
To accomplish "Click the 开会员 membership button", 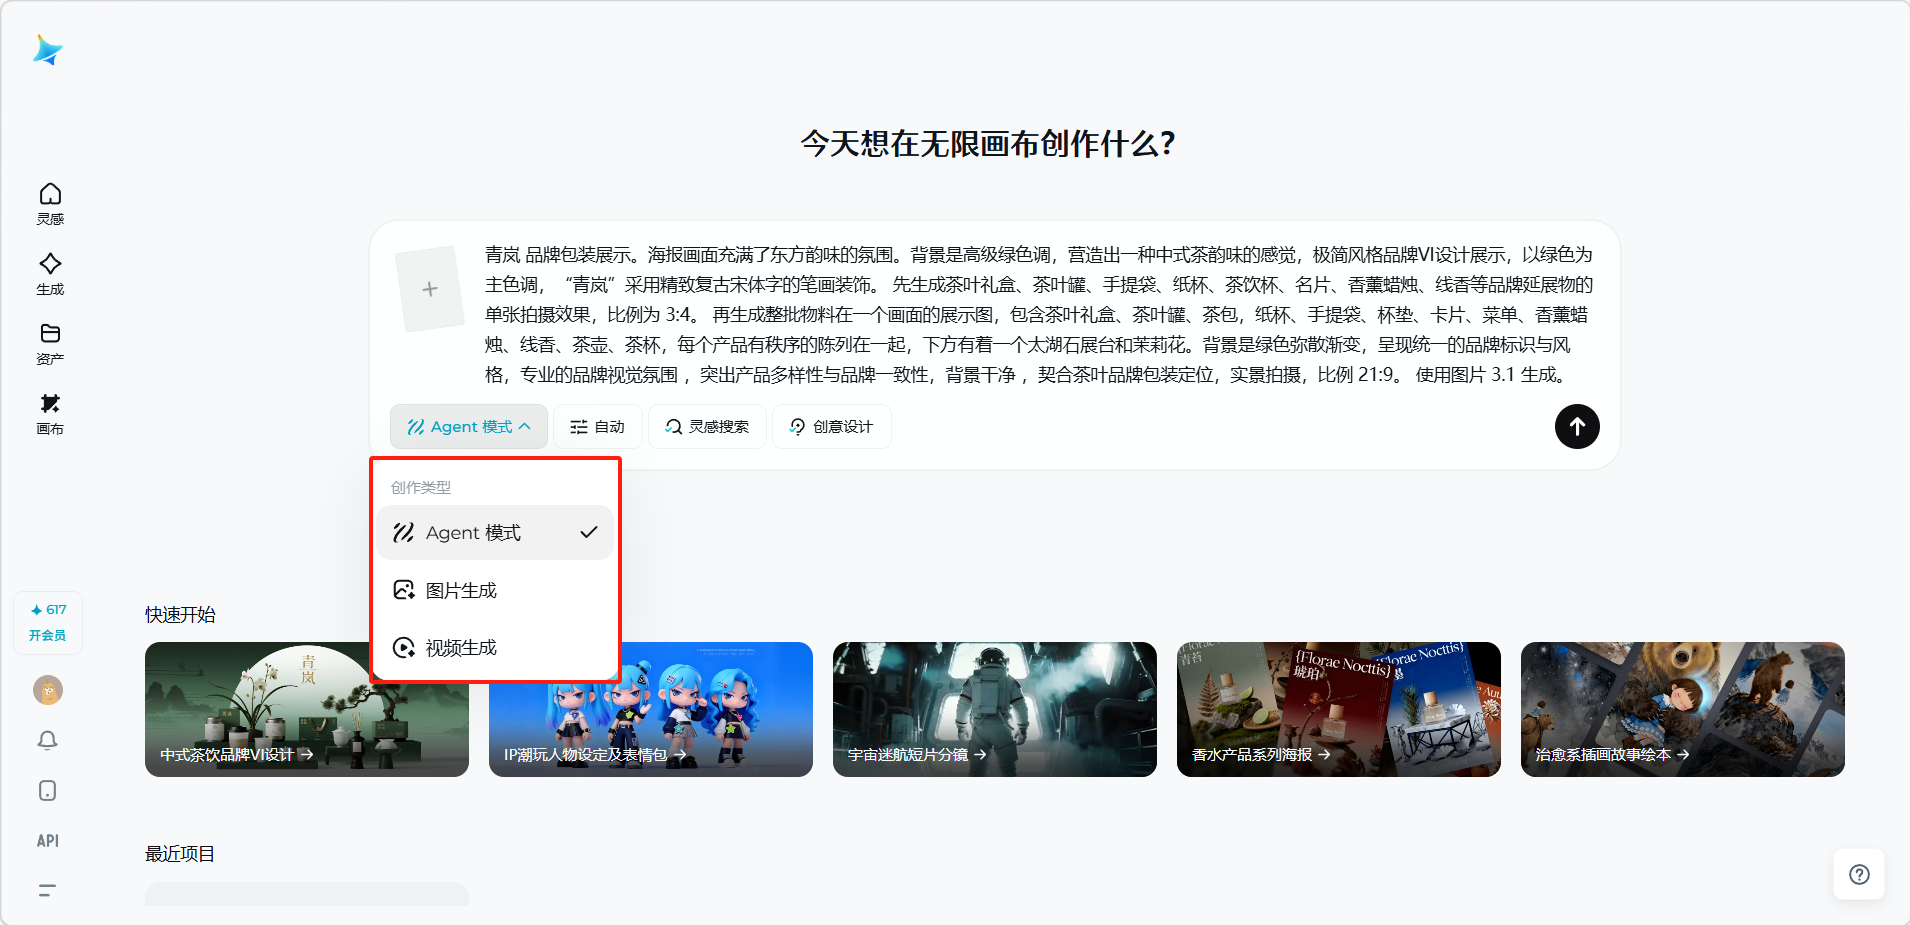I will pyautogui.click(x=47, y=635).
